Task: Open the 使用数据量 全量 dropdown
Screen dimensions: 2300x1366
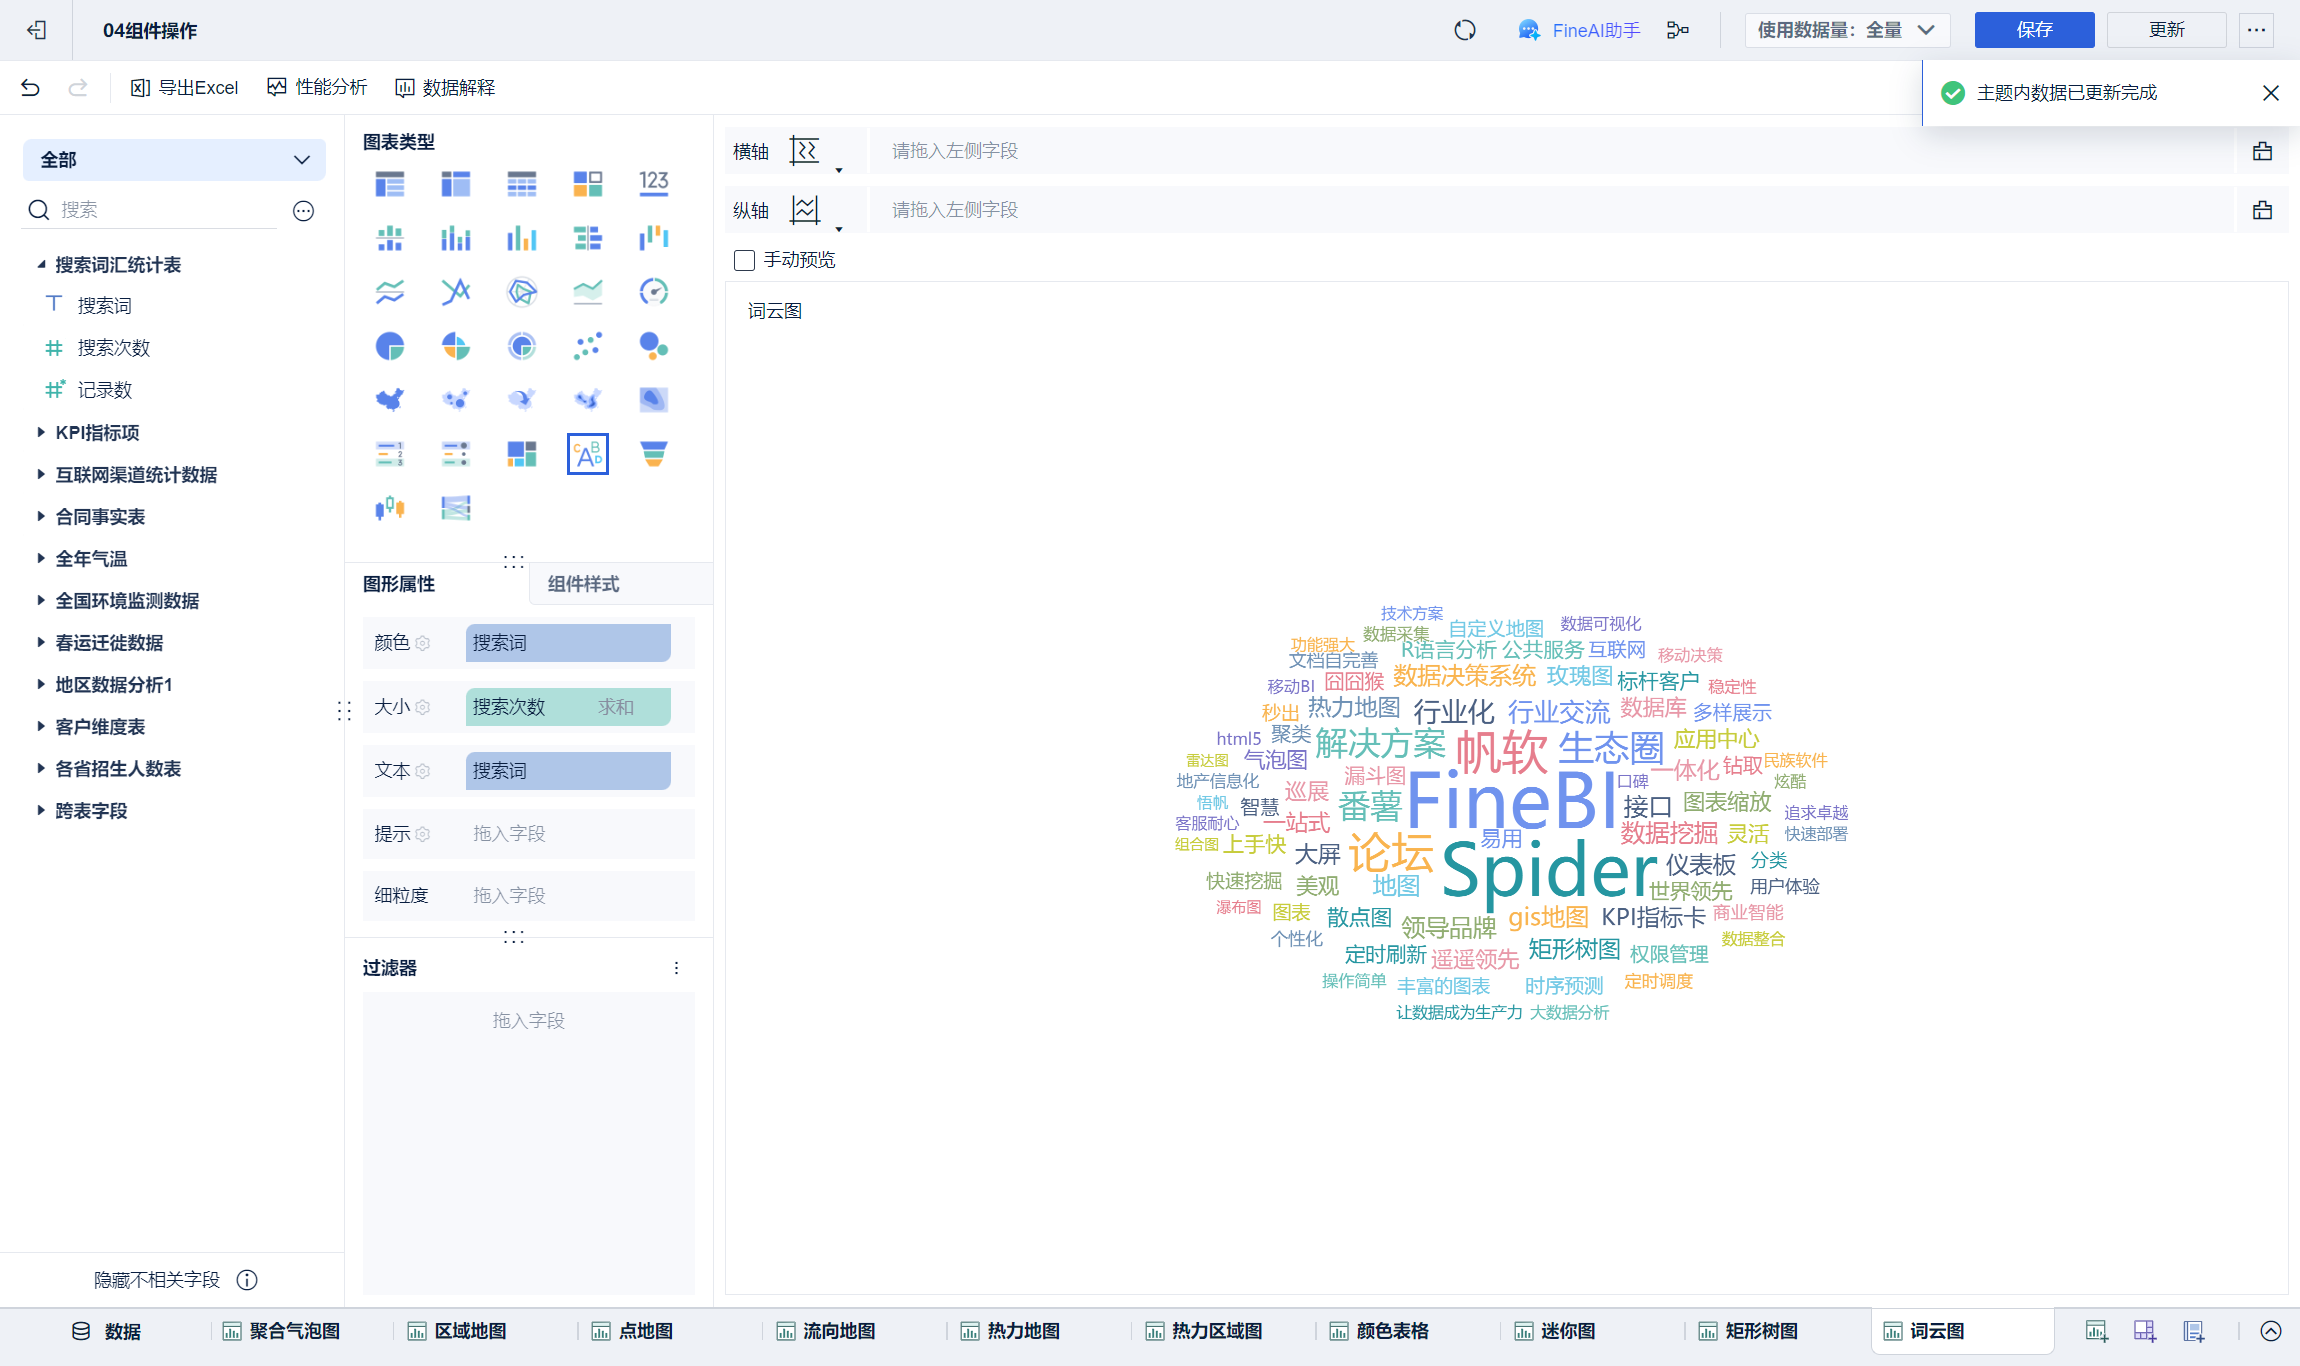Action: pyautogui.click(x=1846, y=30)
